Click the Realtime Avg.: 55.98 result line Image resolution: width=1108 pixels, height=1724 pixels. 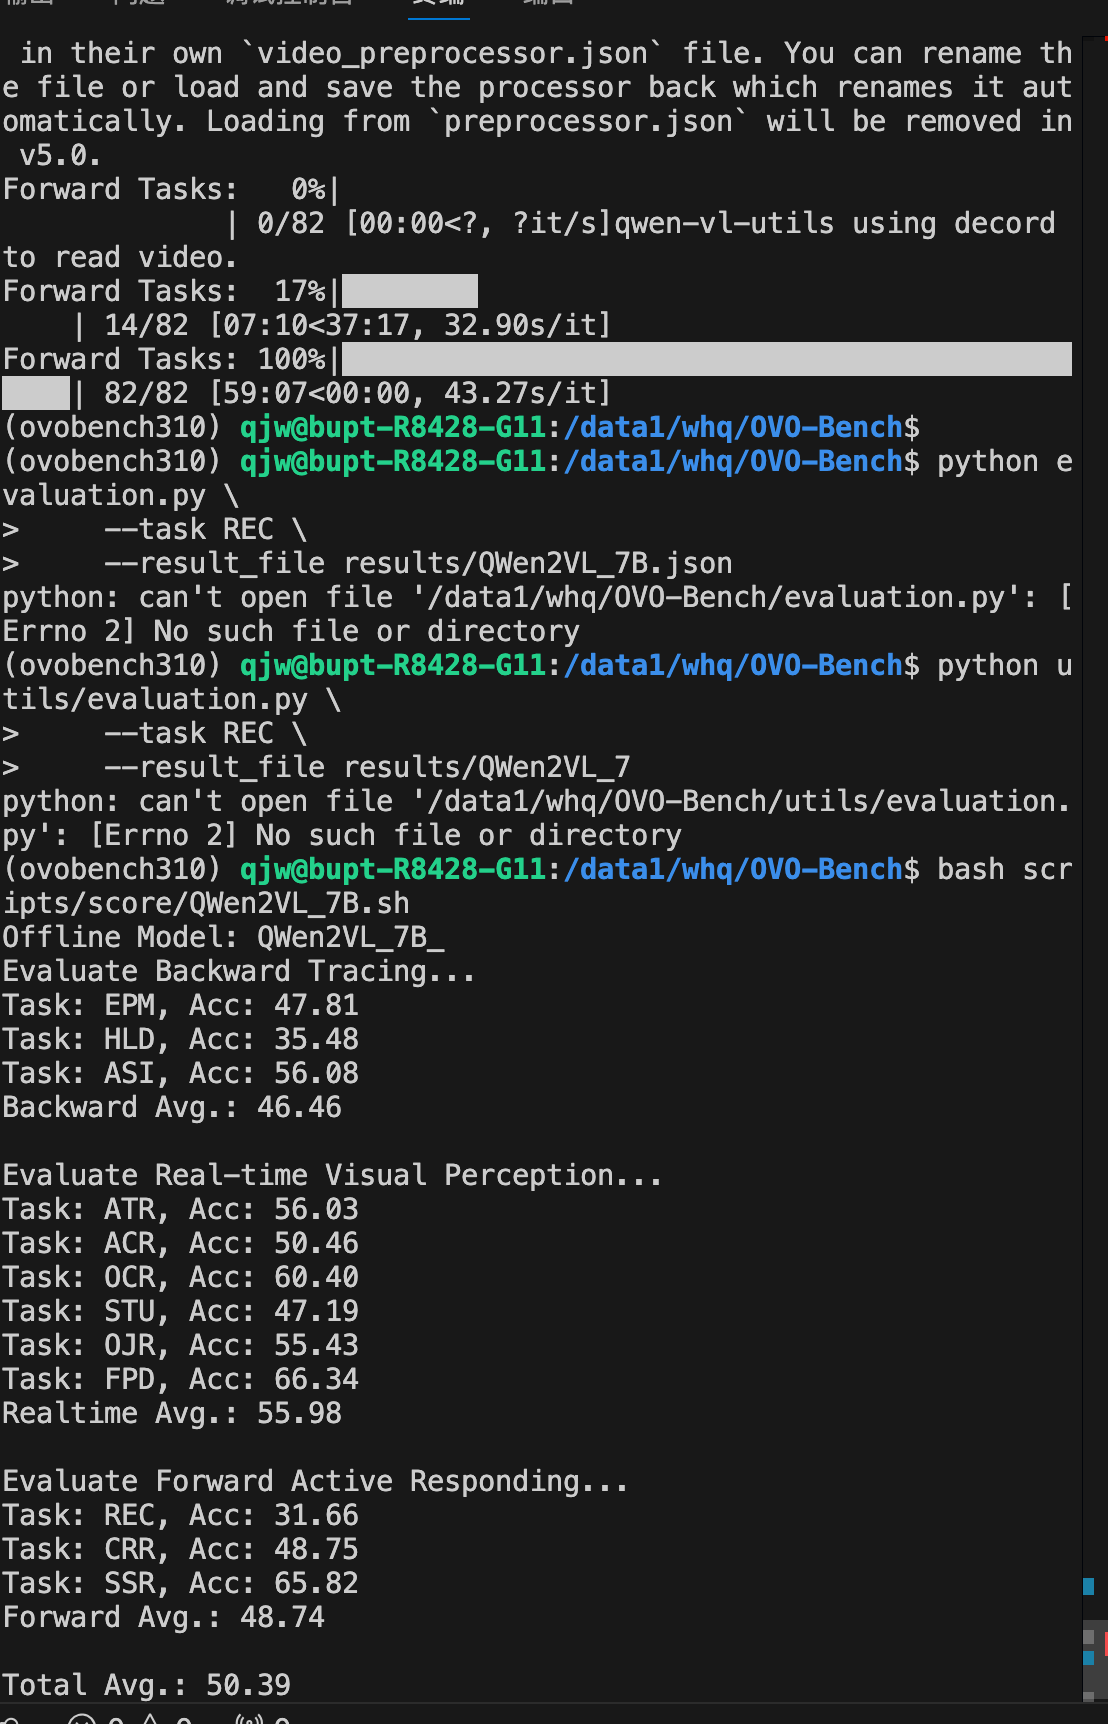click(172, 1413)
